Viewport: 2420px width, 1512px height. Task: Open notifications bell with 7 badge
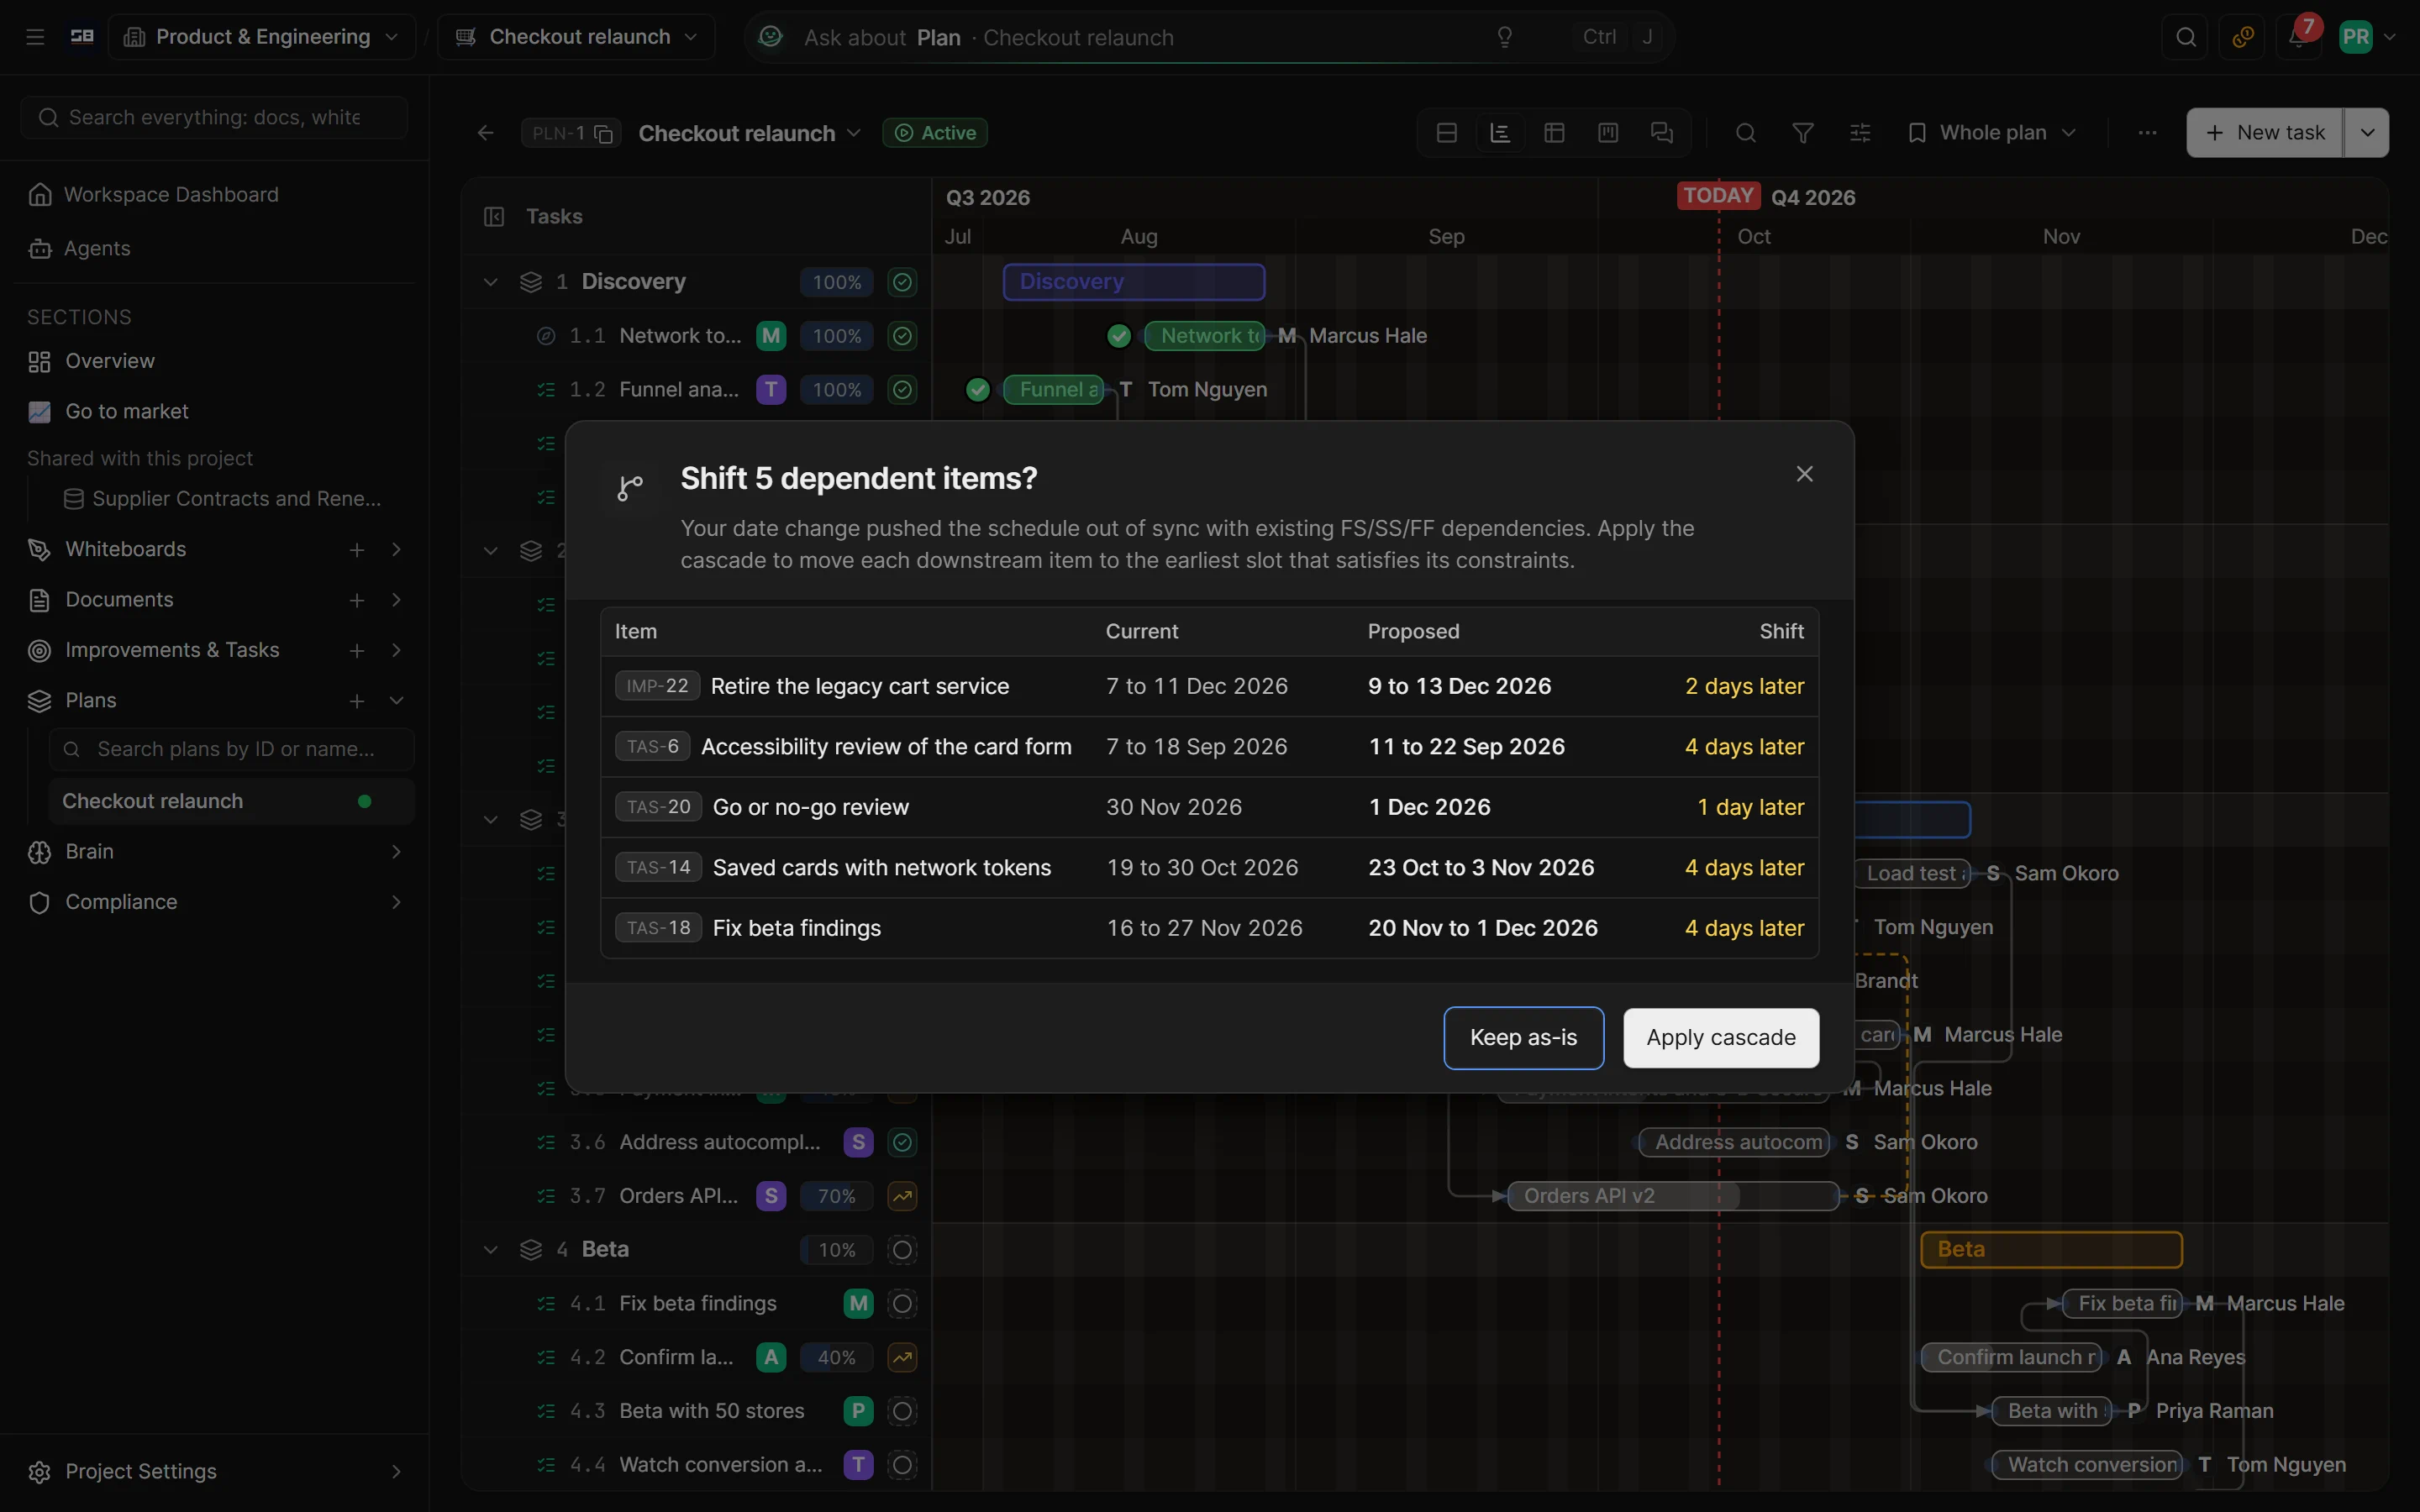(2298, 37)
